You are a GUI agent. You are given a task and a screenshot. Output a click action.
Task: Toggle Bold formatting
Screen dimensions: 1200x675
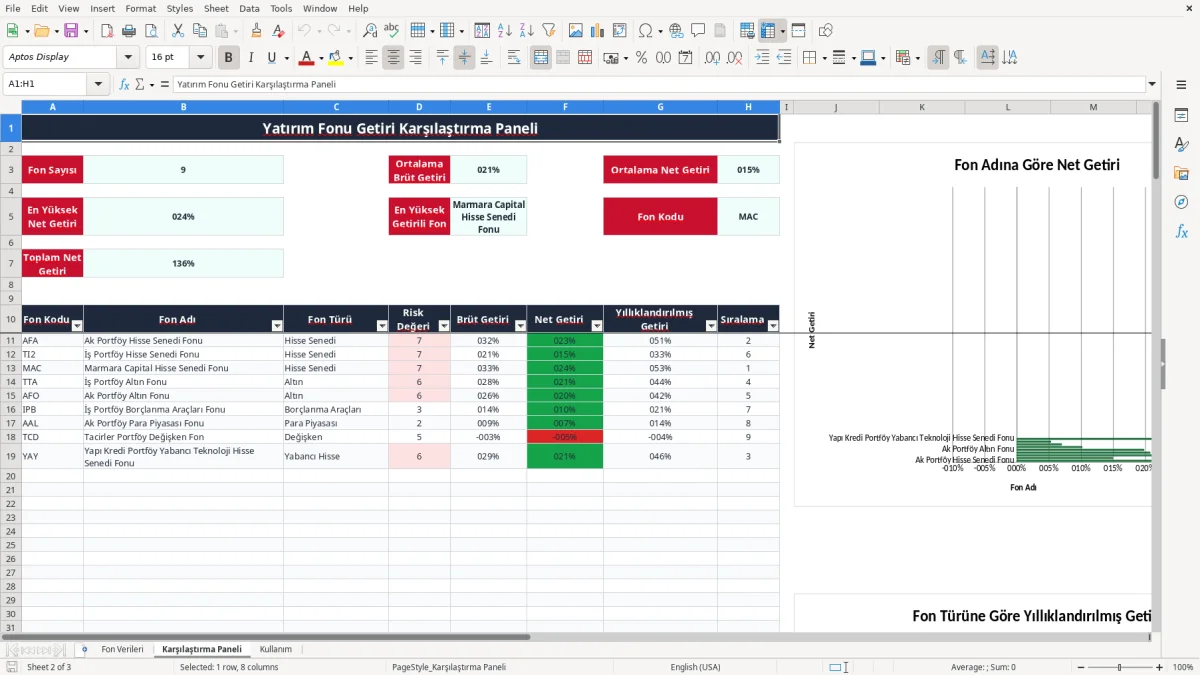pos(229,58)
